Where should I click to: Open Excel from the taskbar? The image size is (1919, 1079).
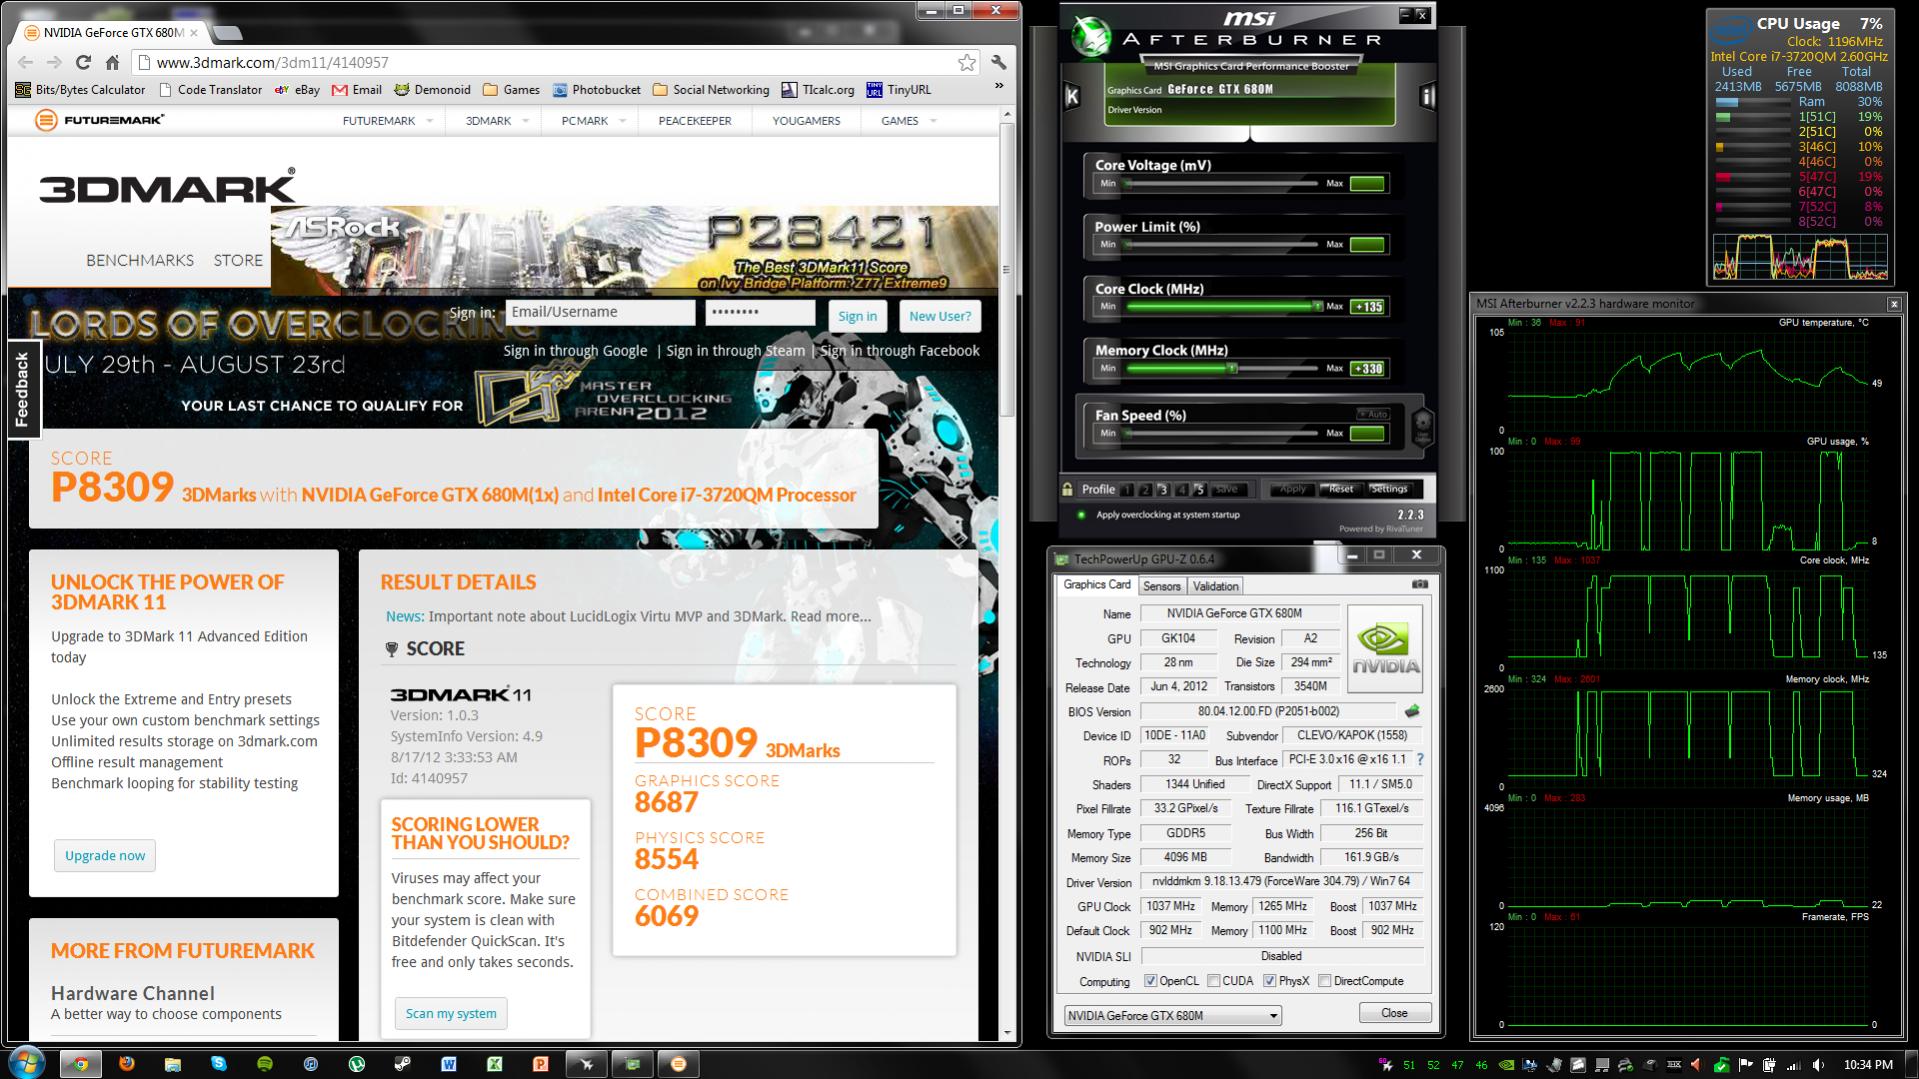494,1064
